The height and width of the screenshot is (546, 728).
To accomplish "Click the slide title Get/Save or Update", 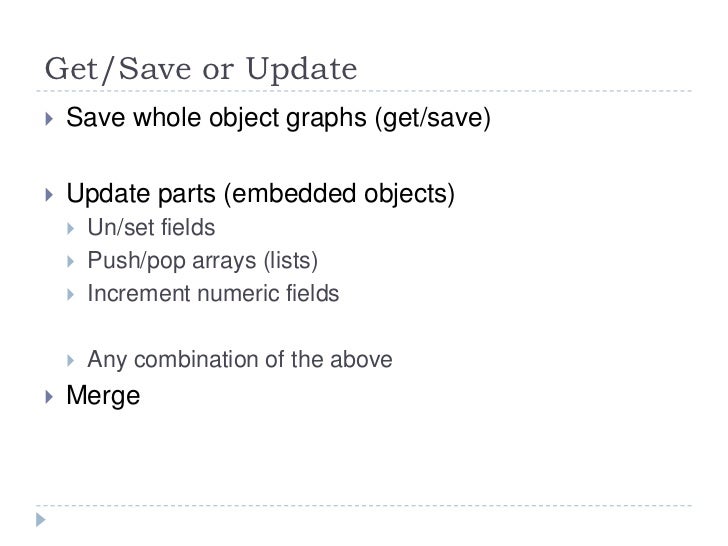I will (x=201, y=70).
